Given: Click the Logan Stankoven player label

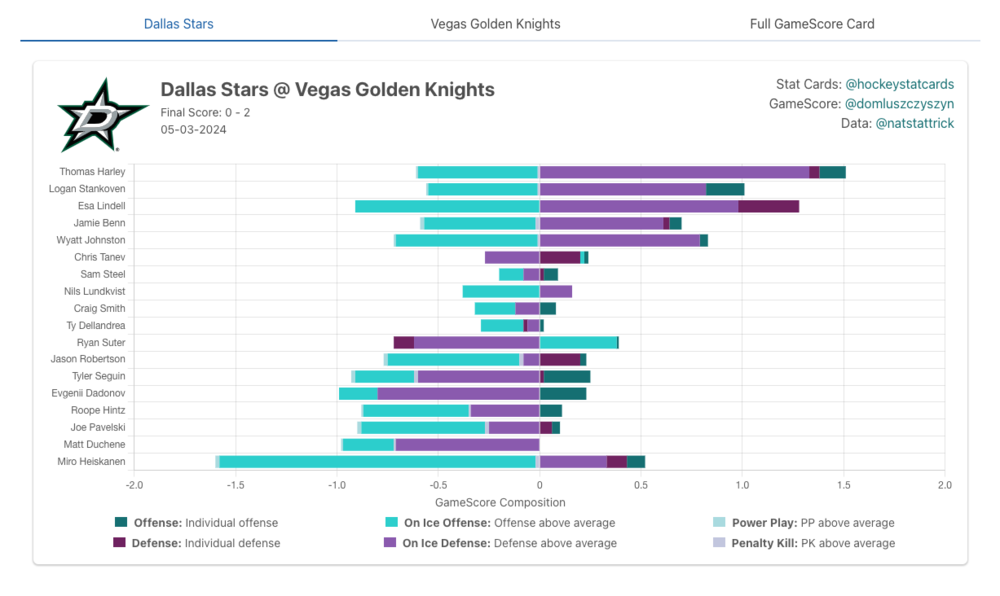Looking at the screenshot, I should click(x=87, y=189).
